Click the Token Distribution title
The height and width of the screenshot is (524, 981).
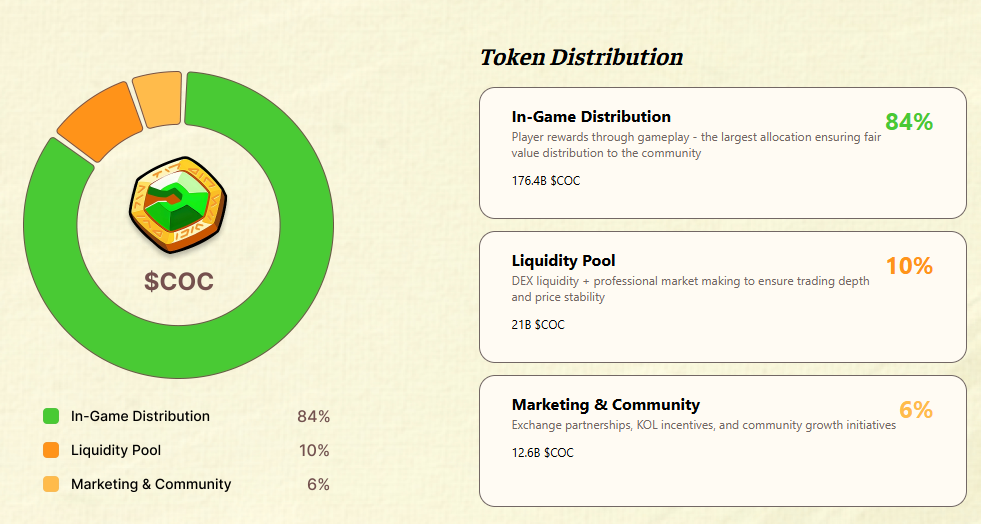click(x=581, y=57)
